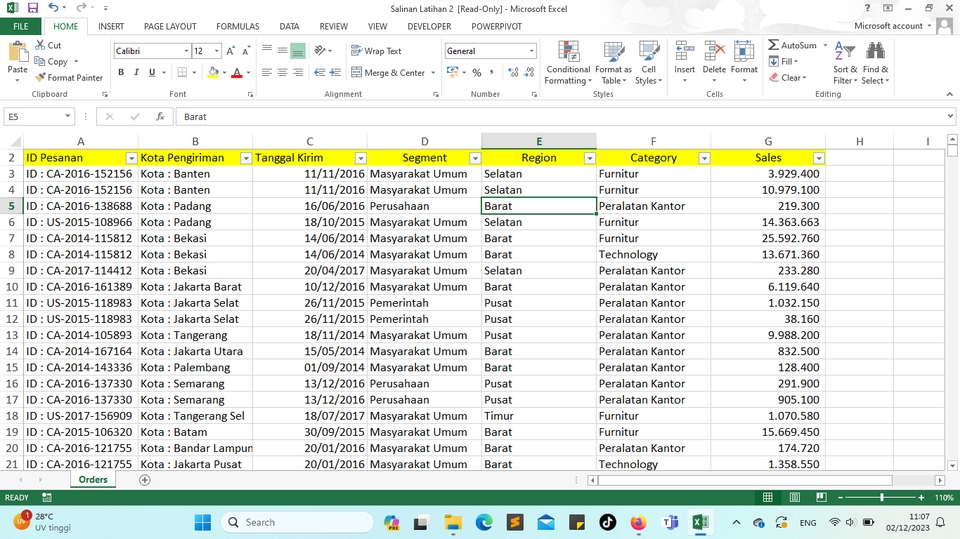This screenshot has width=960, height=539.
Task: Set bottom vertical alignment
Action: (x=298, y=51)
